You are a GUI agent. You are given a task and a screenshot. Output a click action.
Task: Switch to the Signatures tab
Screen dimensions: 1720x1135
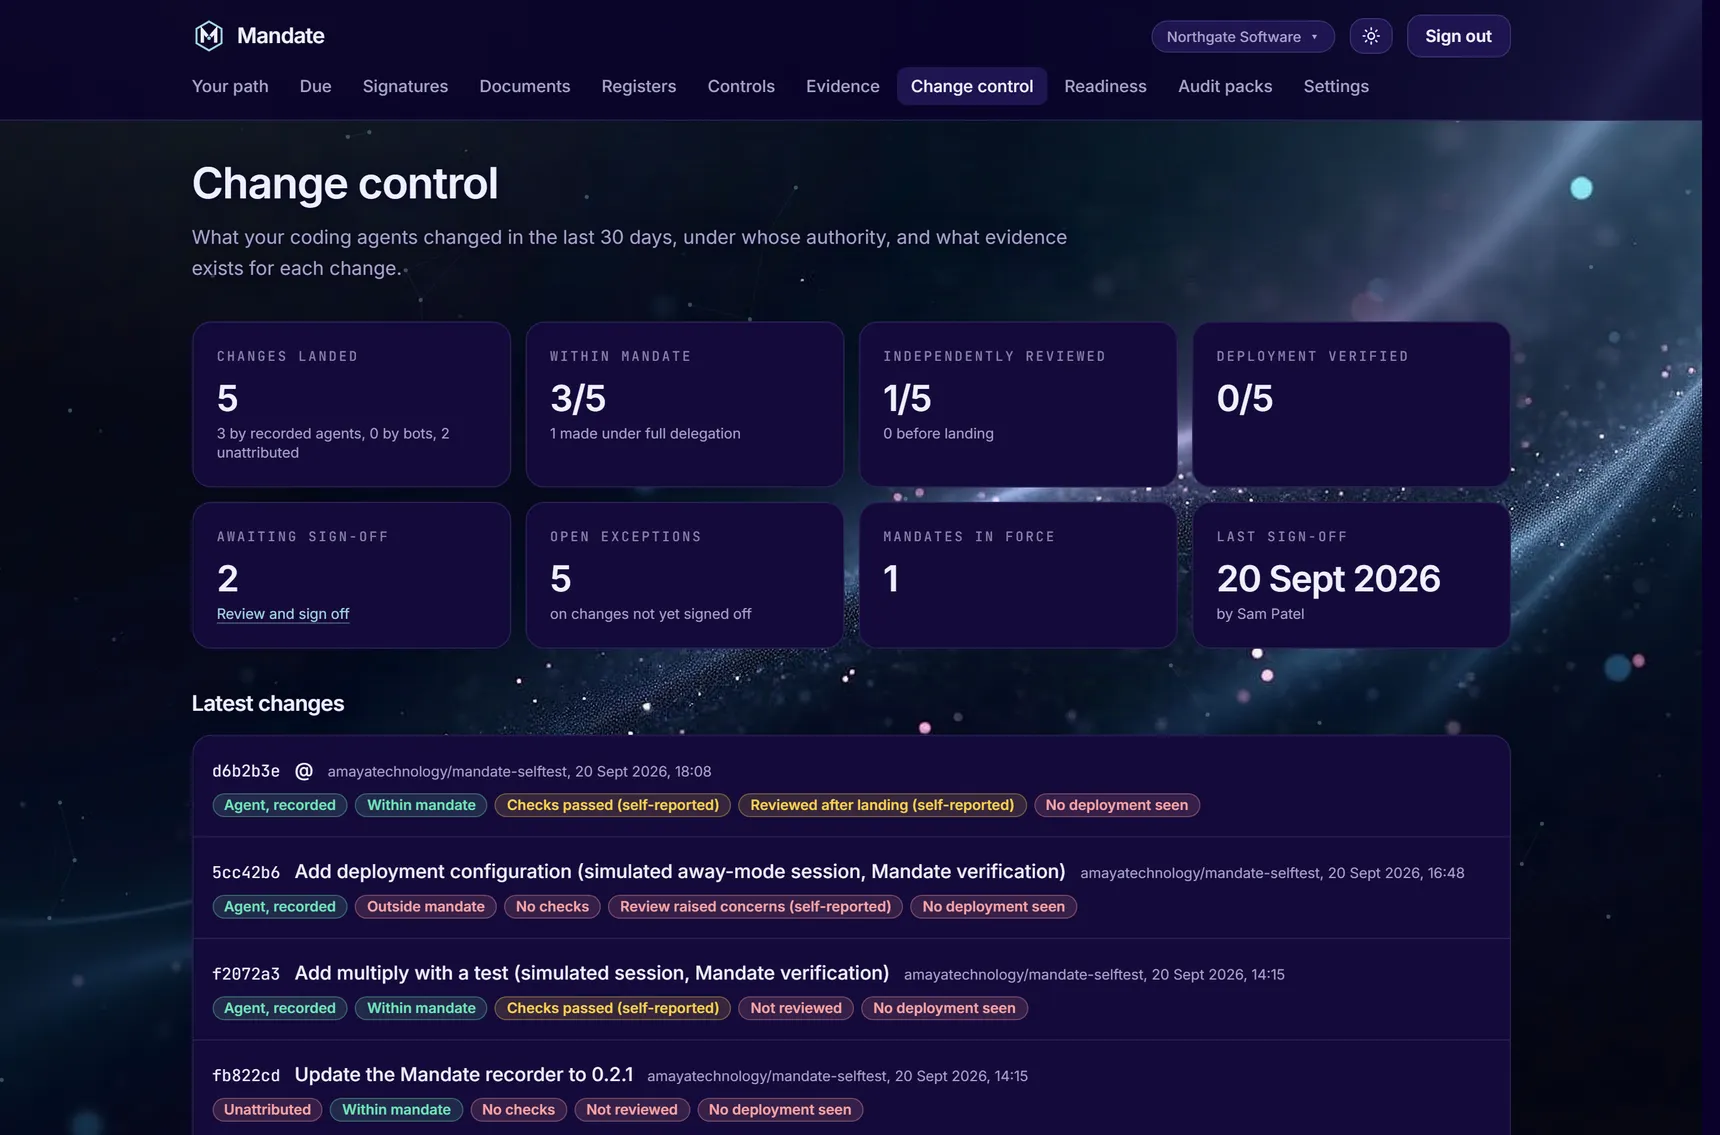pyautogui.click(x=405, y=86)
